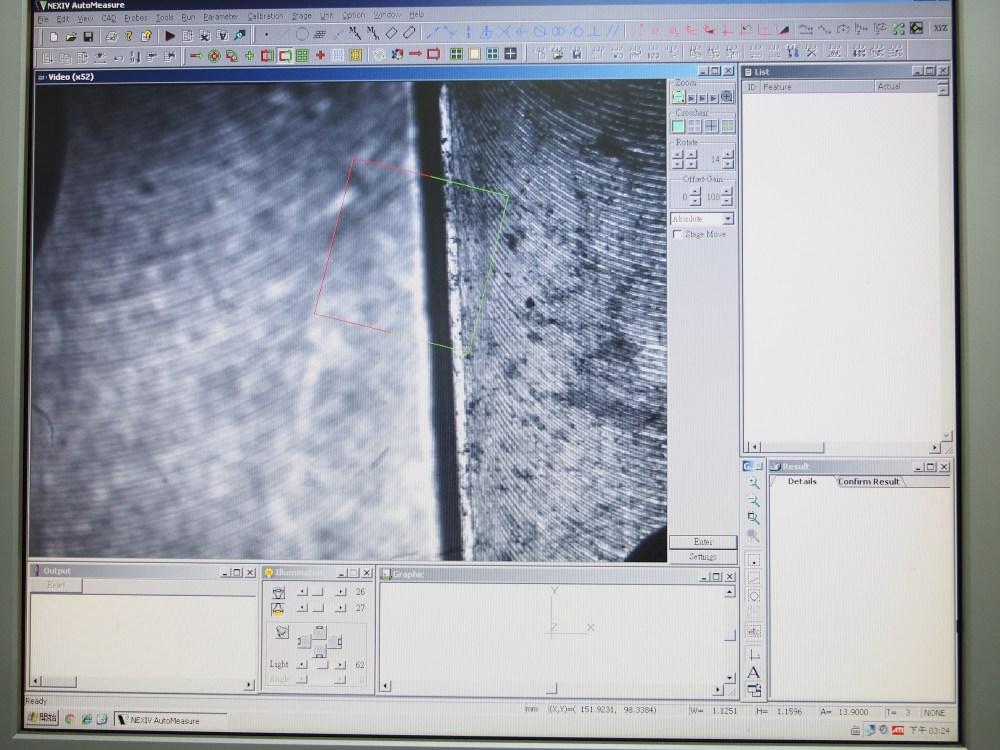Select the green crosshair style option
1000x750 pixels.
(727, 126)
